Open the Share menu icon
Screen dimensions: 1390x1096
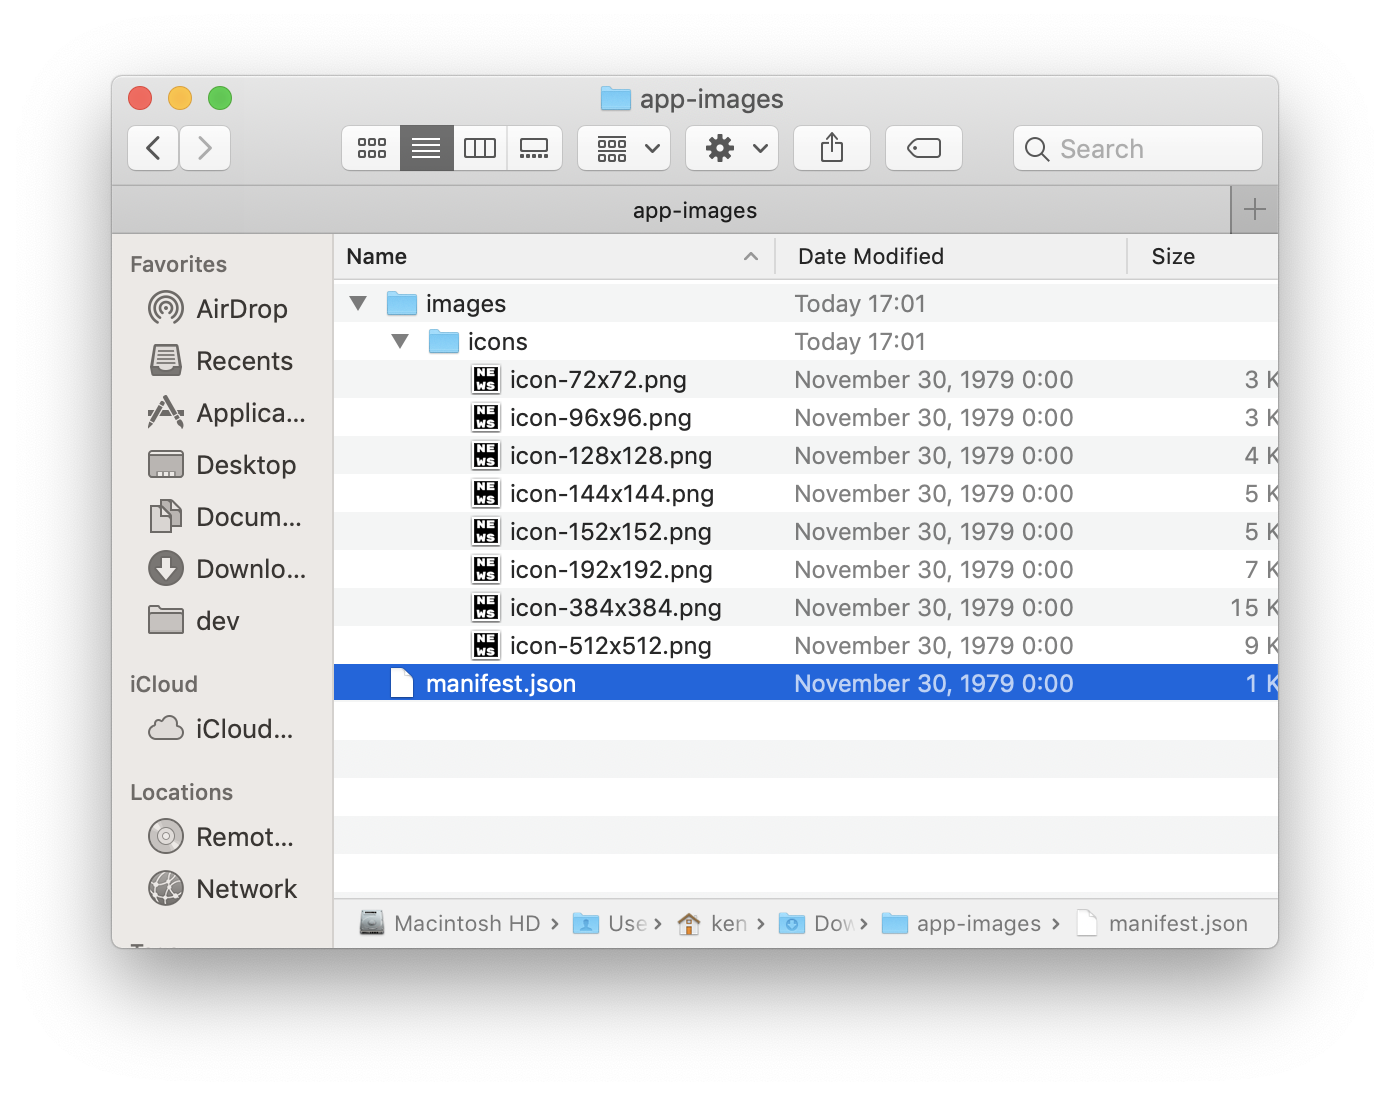coord(831,147)
